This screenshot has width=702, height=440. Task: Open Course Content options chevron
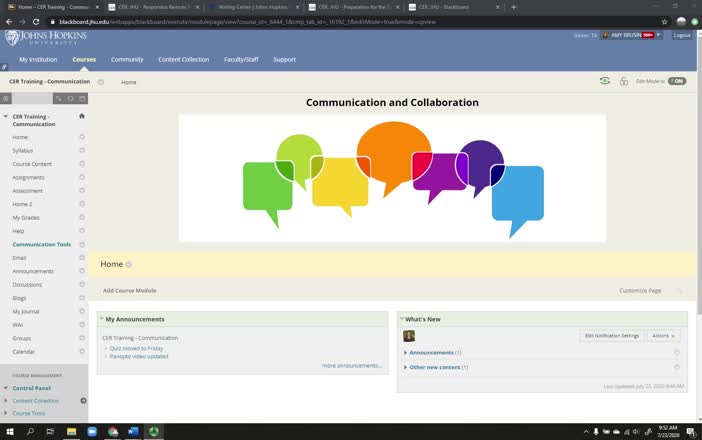coord(82,164)
